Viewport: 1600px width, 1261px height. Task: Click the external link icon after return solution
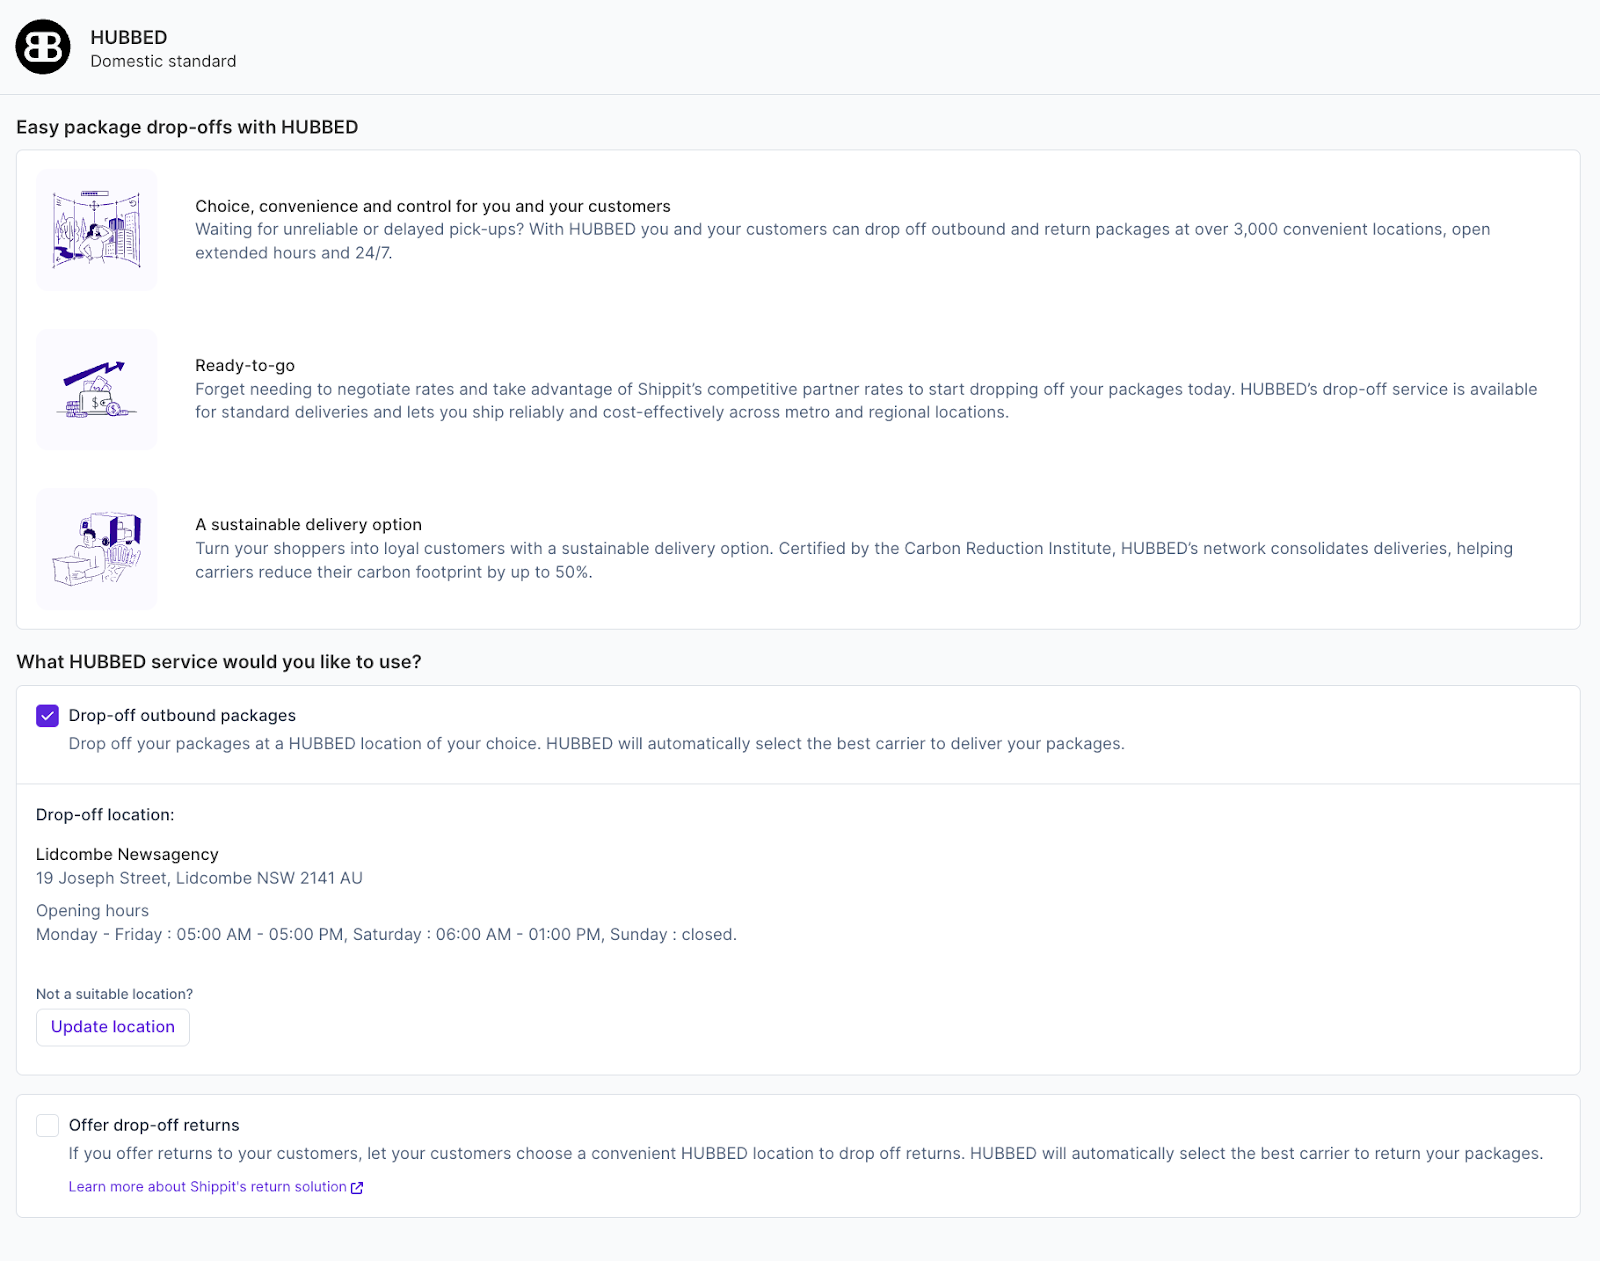click(x=357, y=1188)
